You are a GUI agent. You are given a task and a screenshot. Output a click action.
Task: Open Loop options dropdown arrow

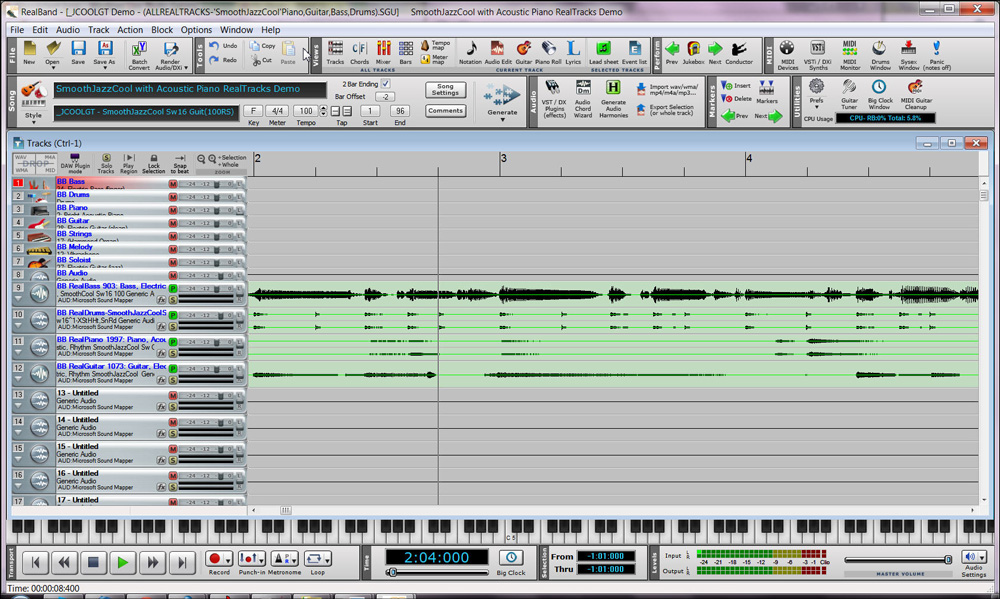(327, 561)
